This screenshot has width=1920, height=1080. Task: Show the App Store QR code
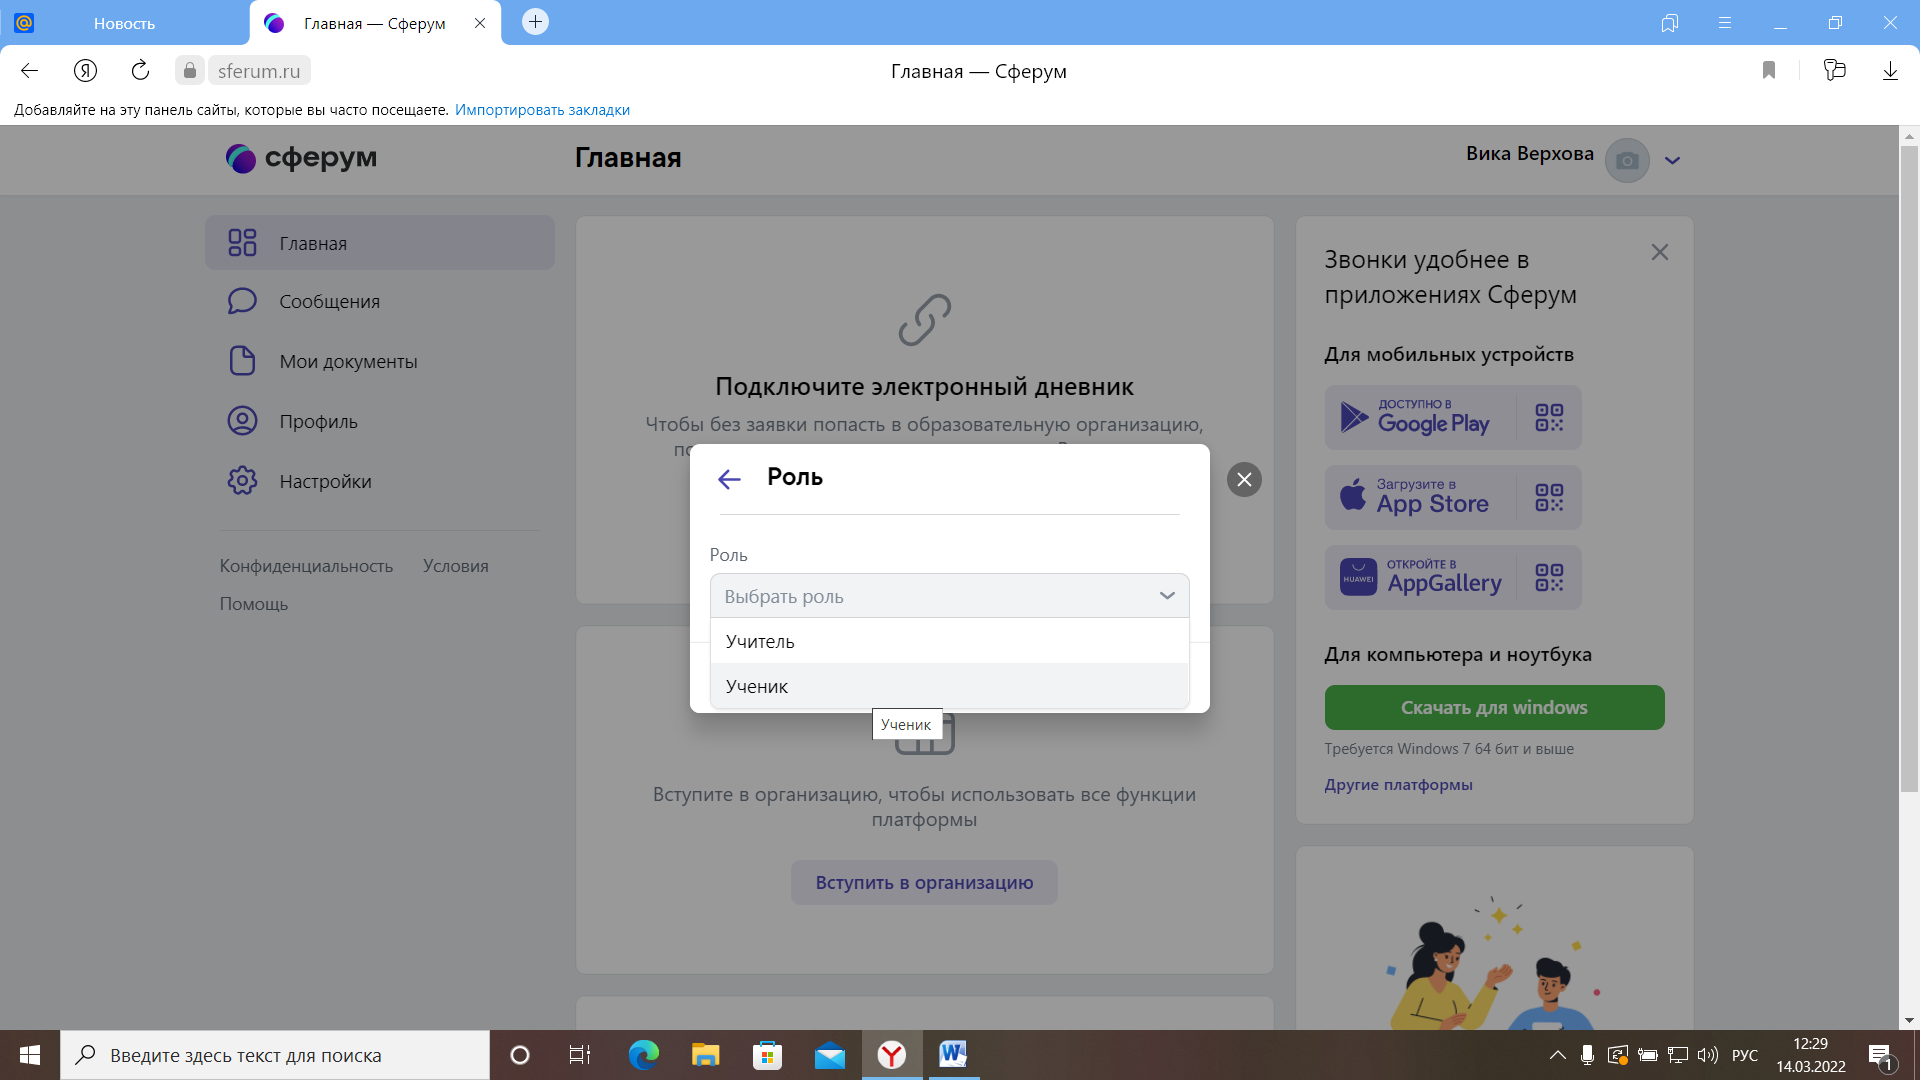(1549, 497)
